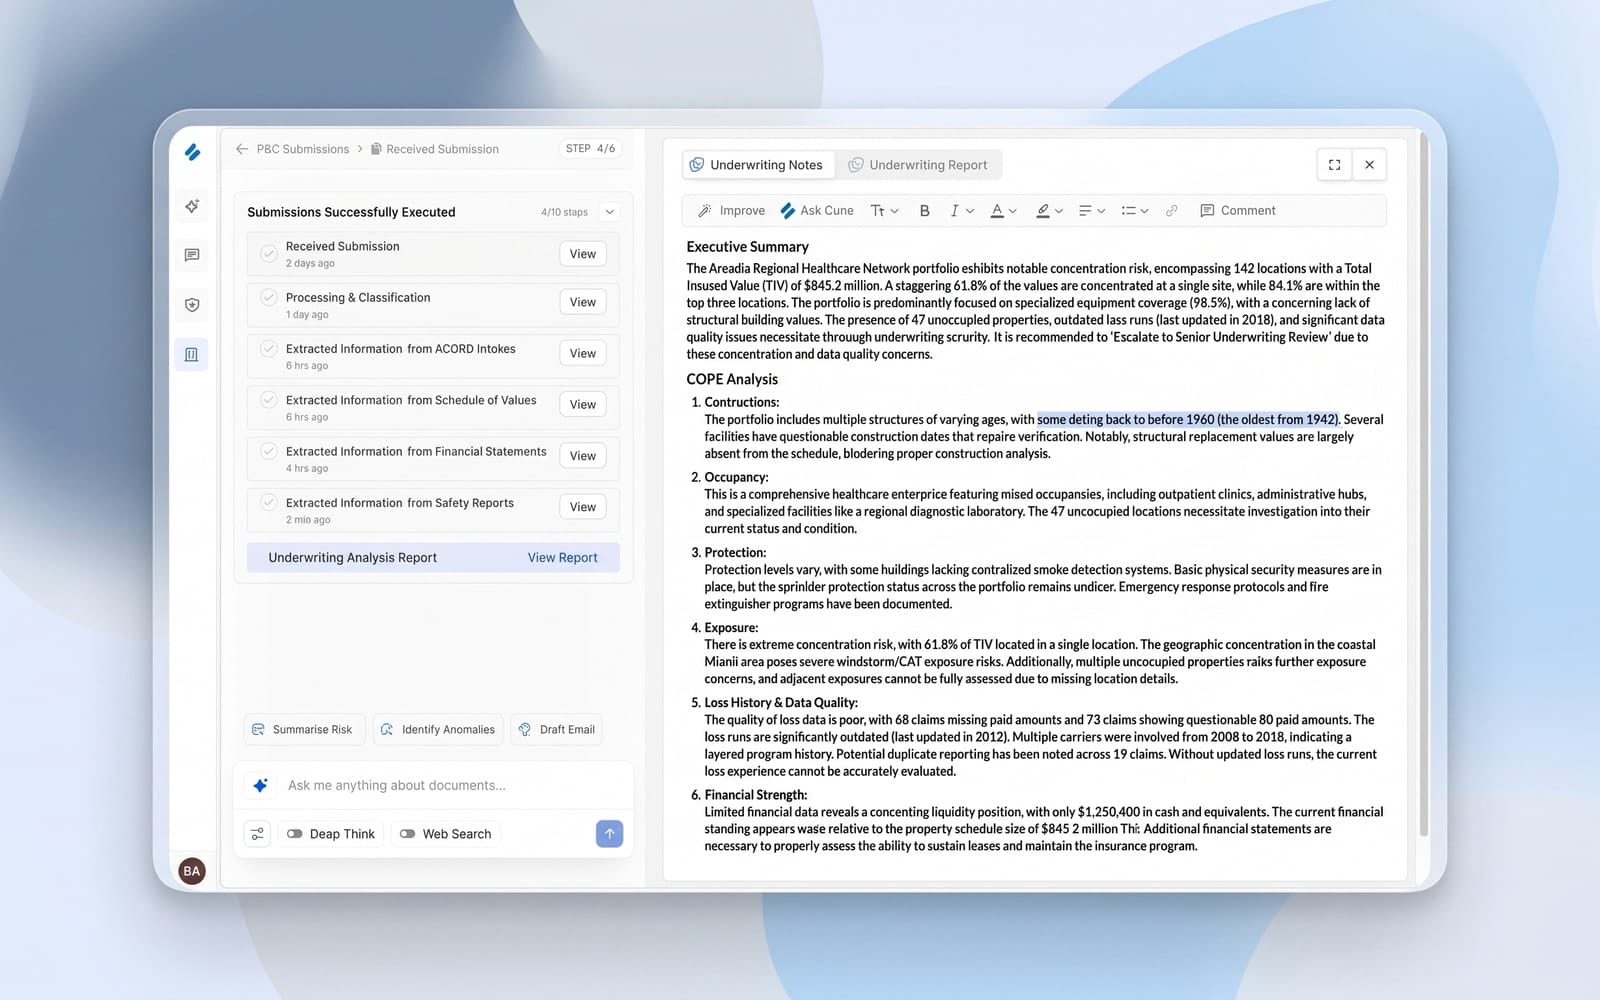
Task: Click the Underwriting Notes tab icon
Action: pyautogui.click(x=697, y=165)
